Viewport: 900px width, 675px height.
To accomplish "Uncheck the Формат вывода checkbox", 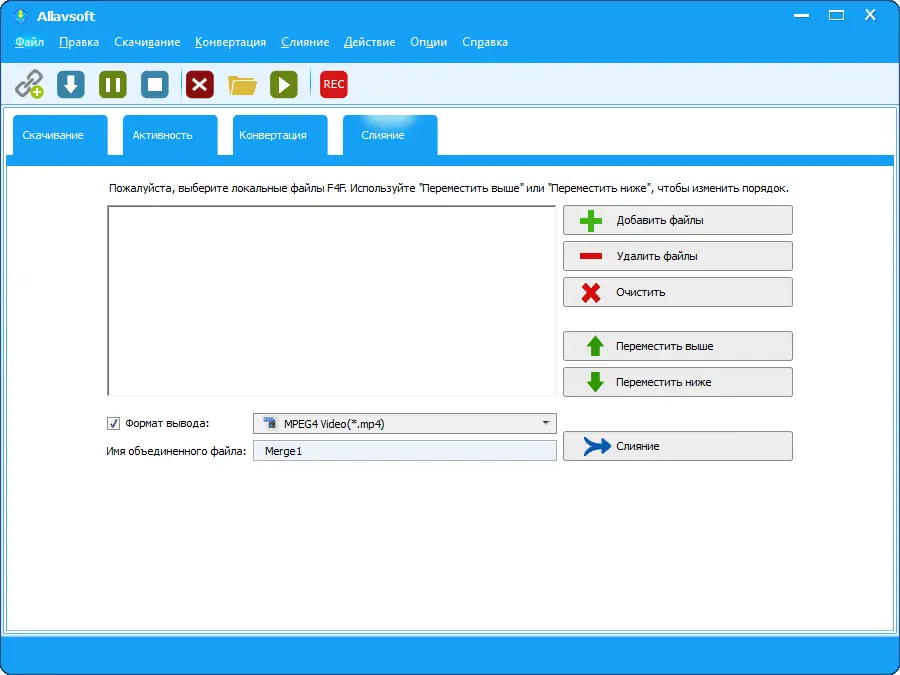I will (113, 422).
